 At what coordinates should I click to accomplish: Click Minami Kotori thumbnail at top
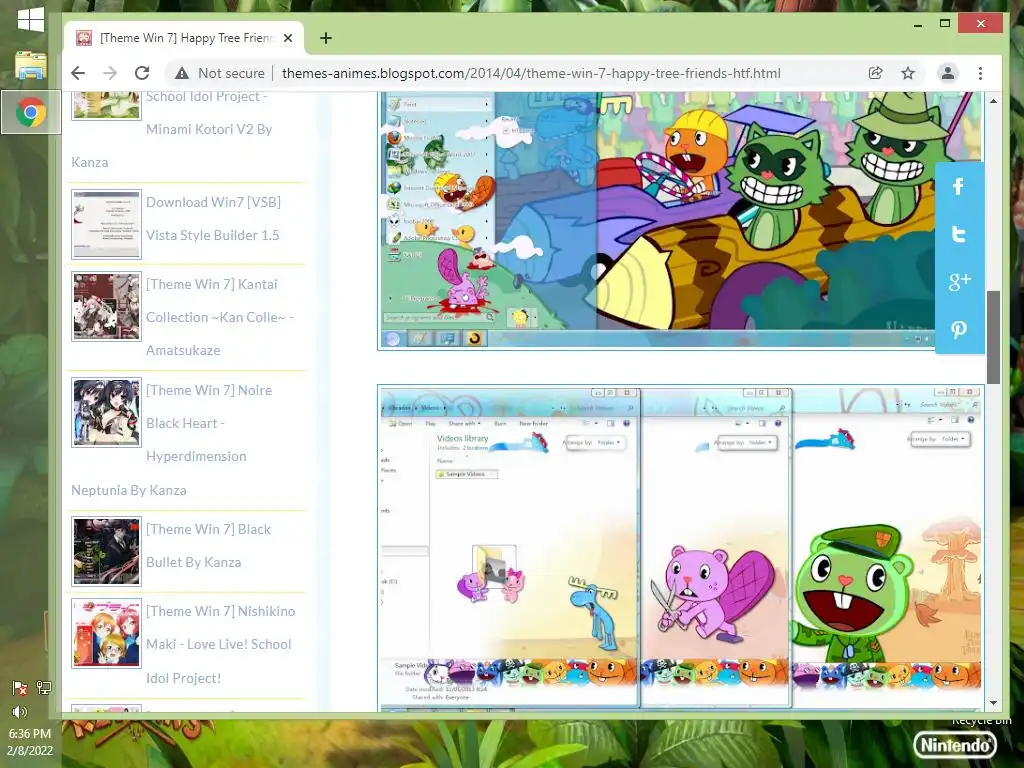click(x=106, y=106)
